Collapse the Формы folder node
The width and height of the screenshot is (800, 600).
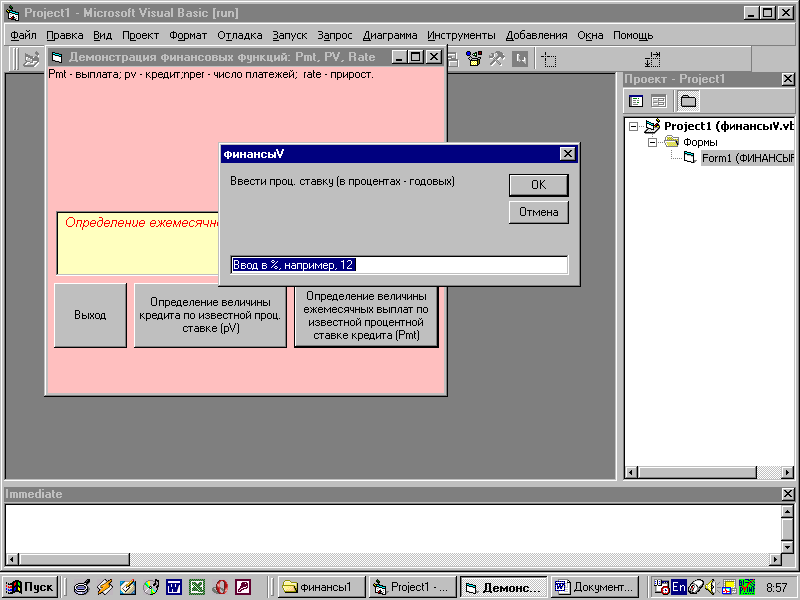652,142
